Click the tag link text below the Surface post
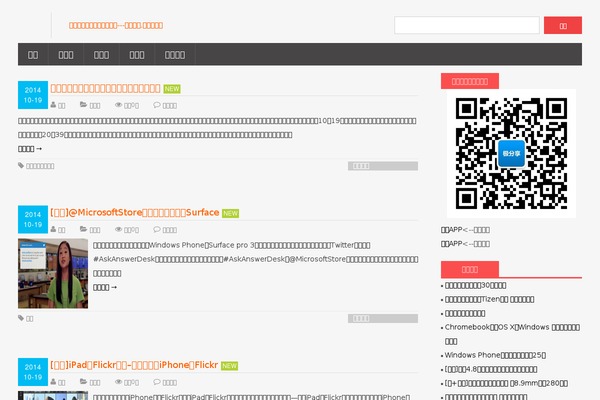Screen dimensions: 600x400 click(x=29, y=318)
